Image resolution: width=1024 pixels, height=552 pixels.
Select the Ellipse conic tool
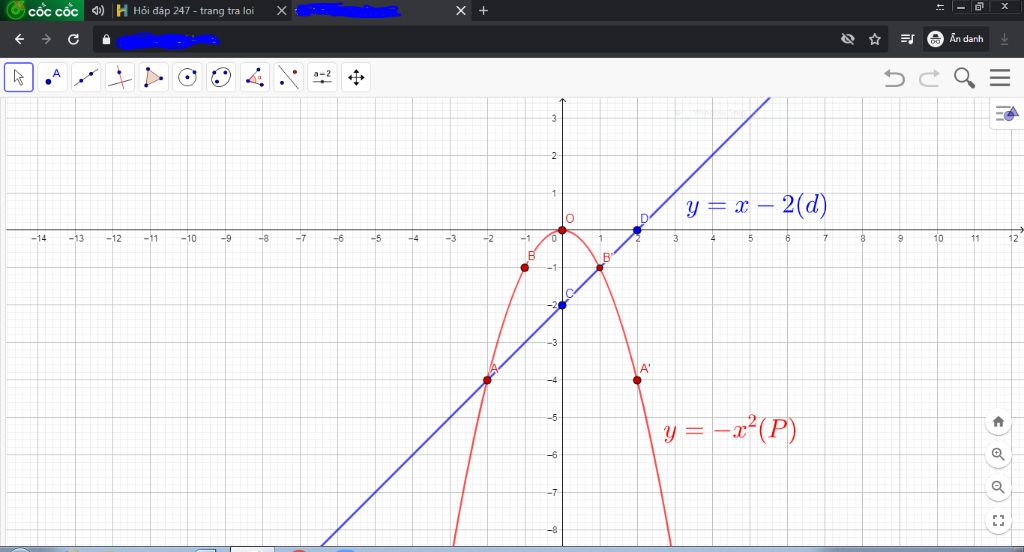tap(221, 78)
